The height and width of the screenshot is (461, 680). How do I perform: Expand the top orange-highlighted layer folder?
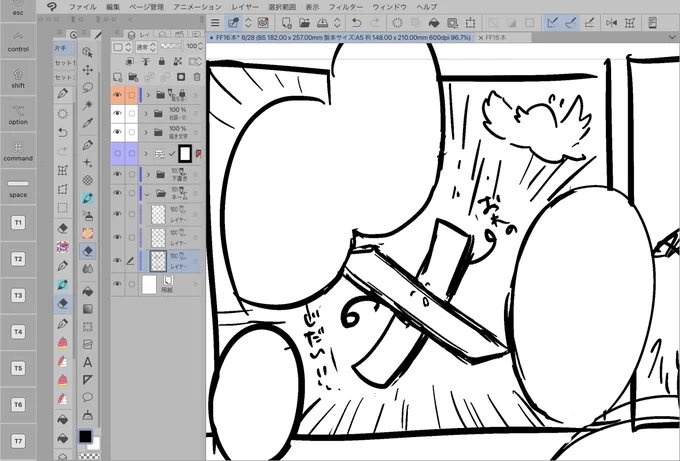148,95
